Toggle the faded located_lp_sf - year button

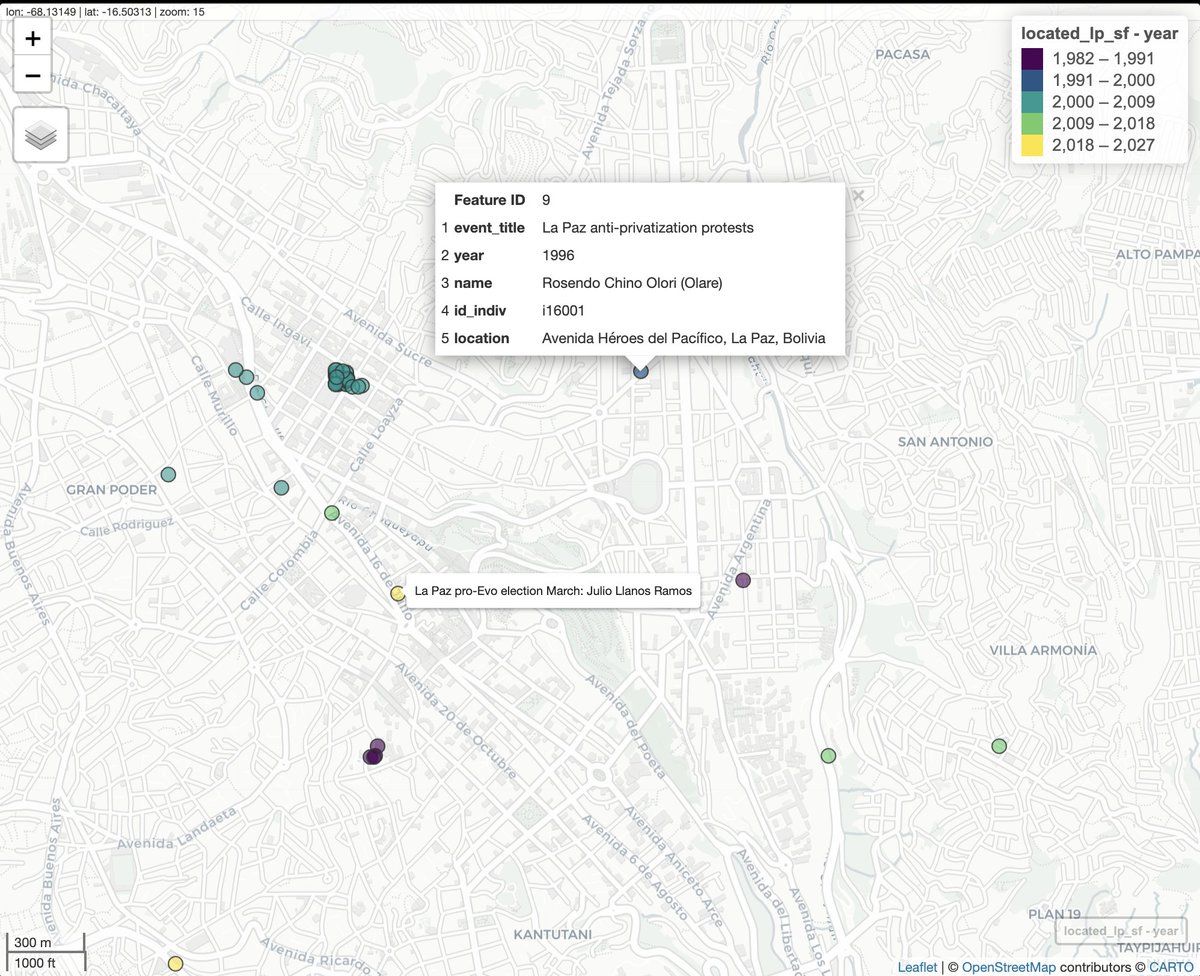tap(1121, 931)
